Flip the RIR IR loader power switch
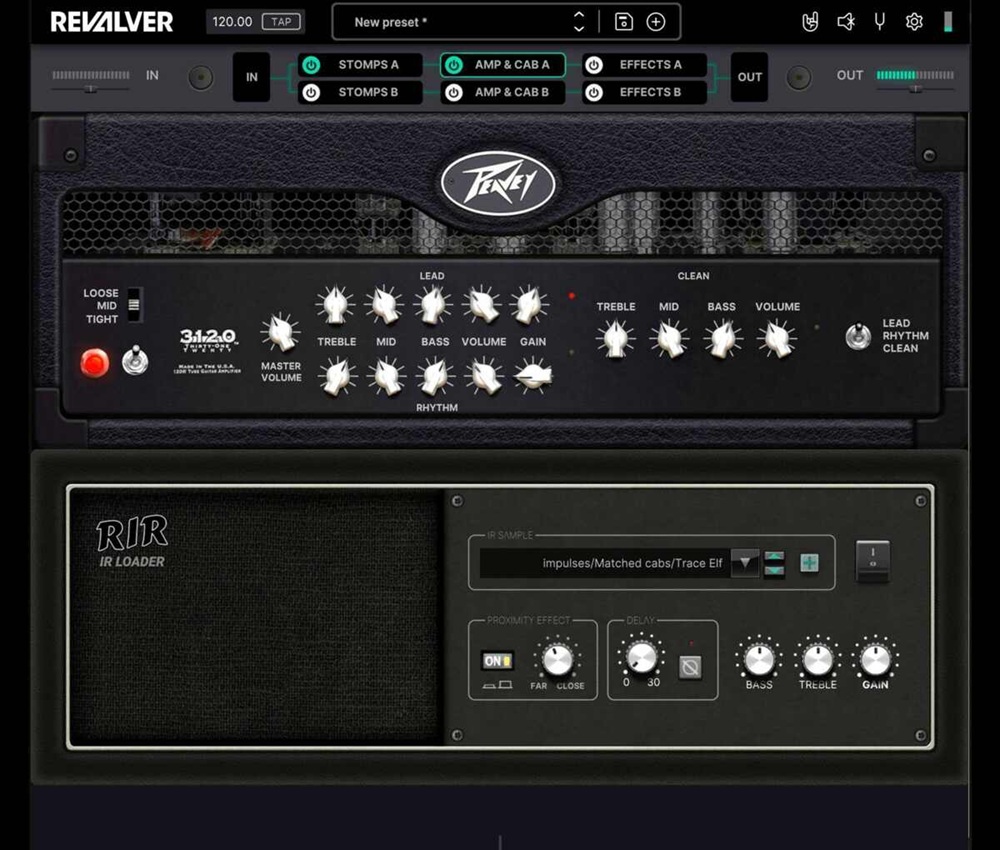The width and height of the screenshot is (1000, 850). [872, 563]
